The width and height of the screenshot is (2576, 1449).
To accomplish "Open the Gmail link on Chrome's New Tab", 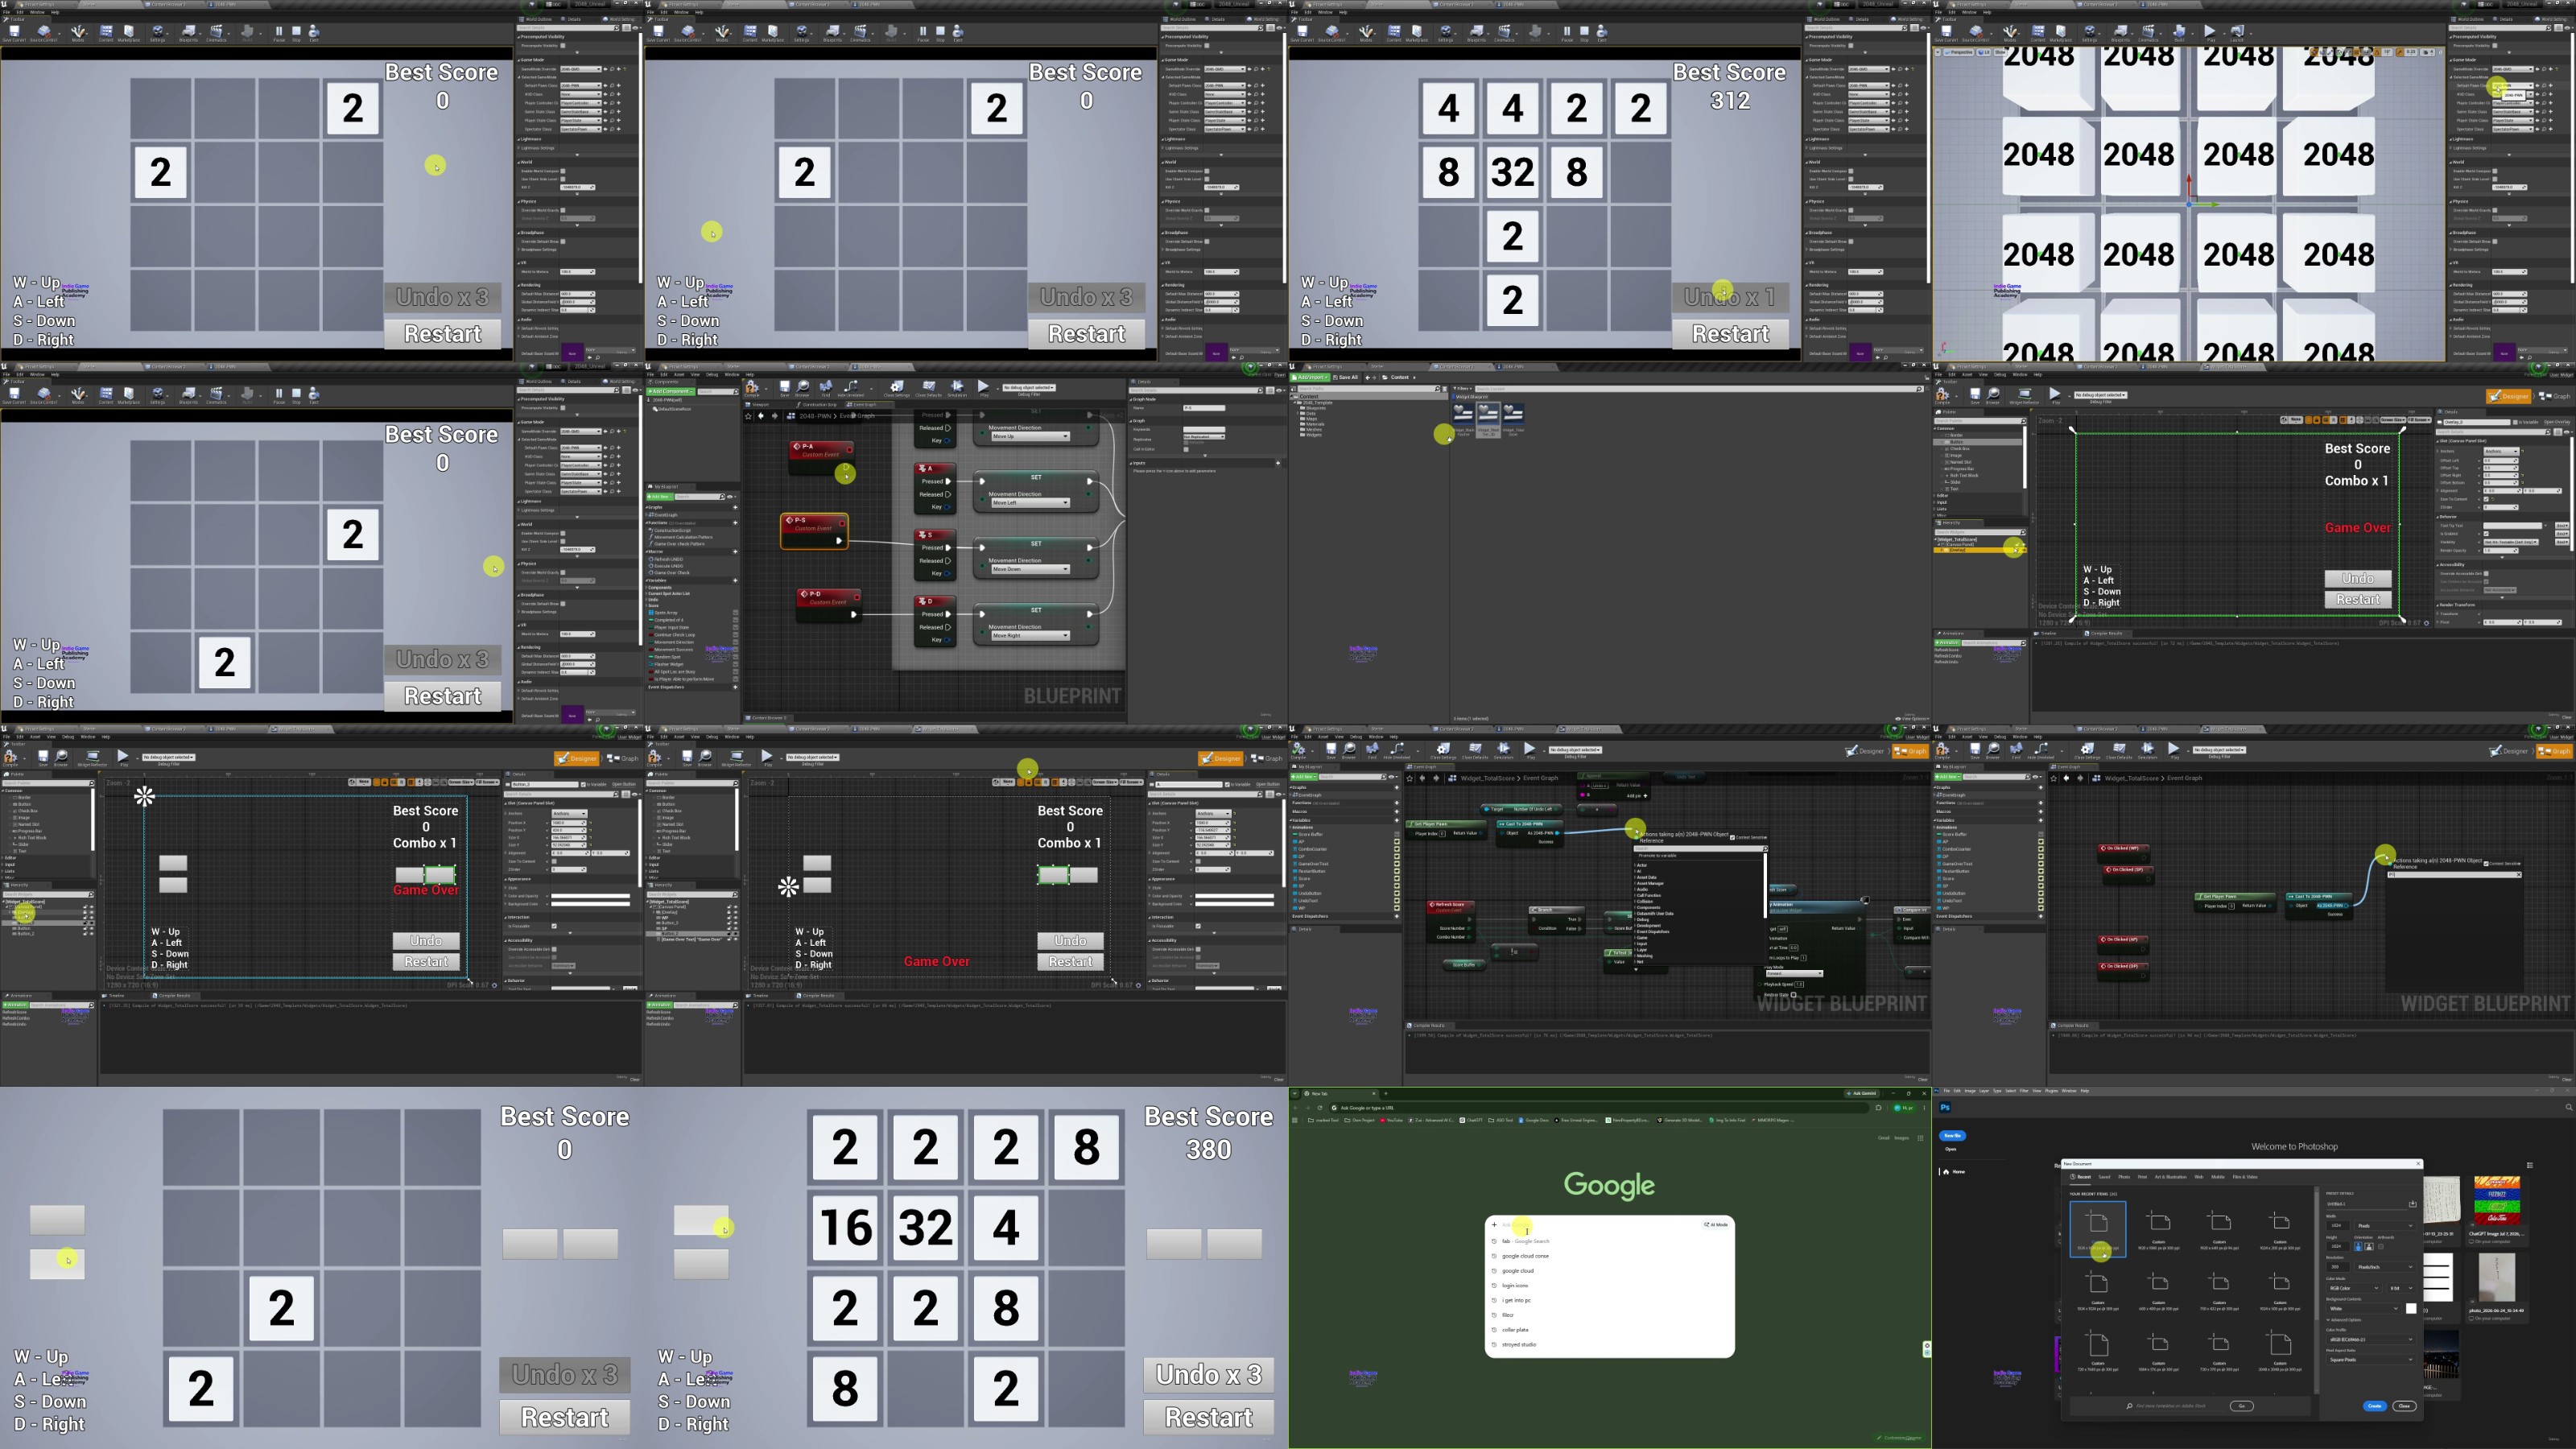I will click(1883, 1137).
